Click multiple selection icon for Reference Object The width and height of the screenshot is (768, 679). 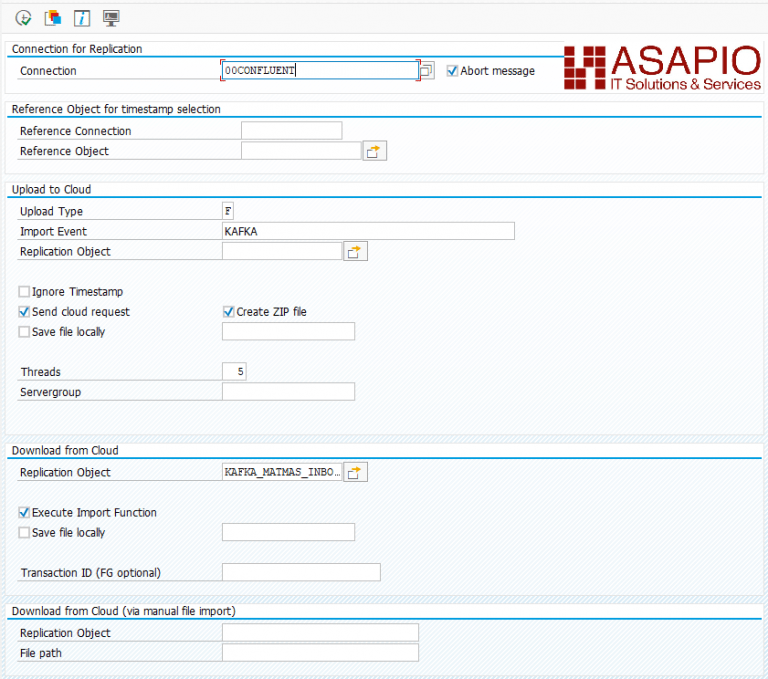point(374,151)
